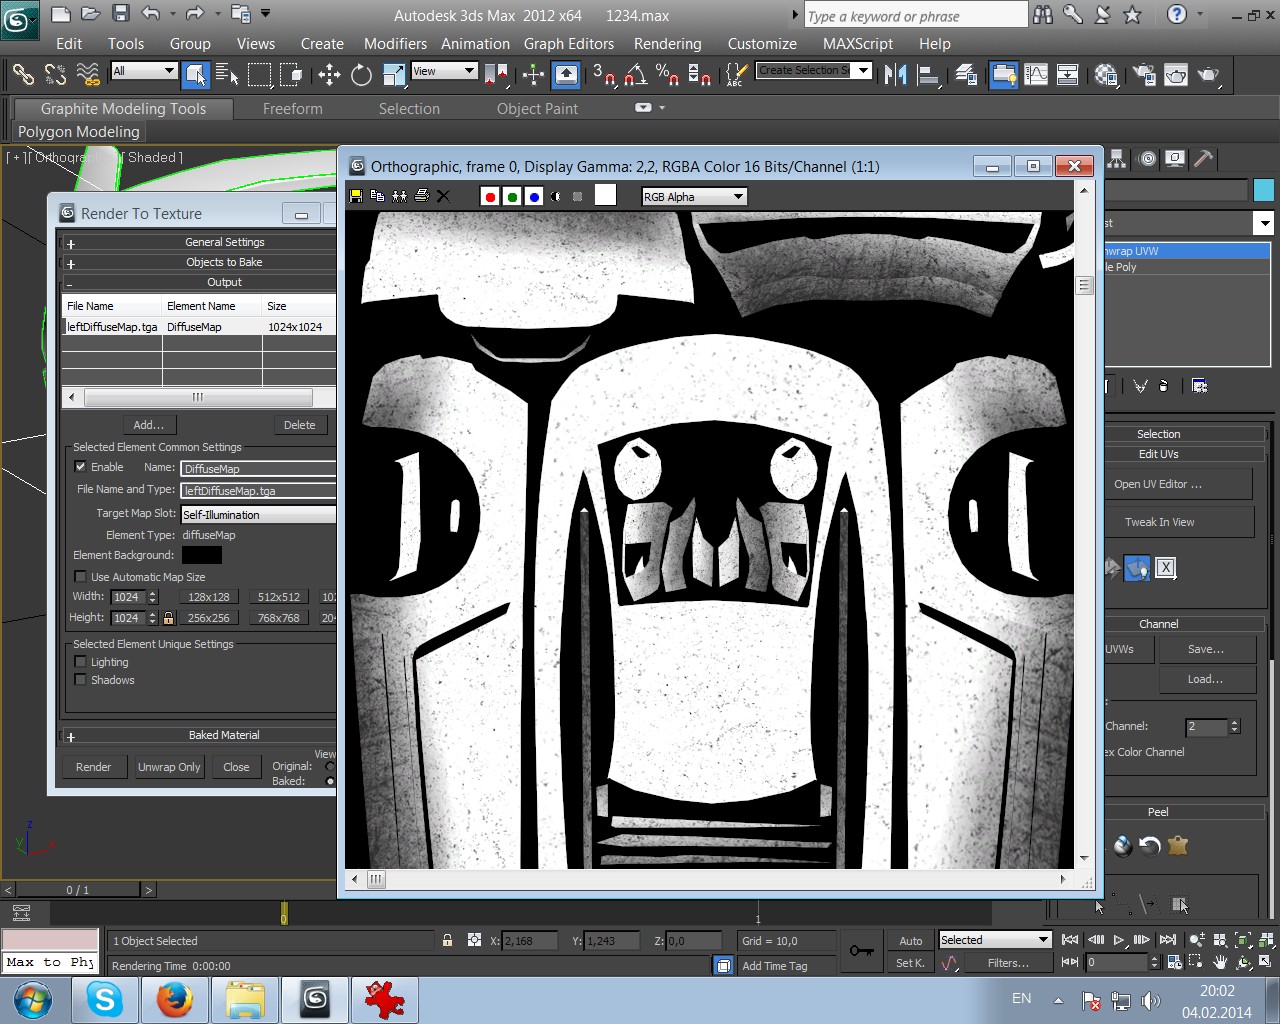Save the rendered image with disk icon
1280x1024 pixels.
point(356,196)
